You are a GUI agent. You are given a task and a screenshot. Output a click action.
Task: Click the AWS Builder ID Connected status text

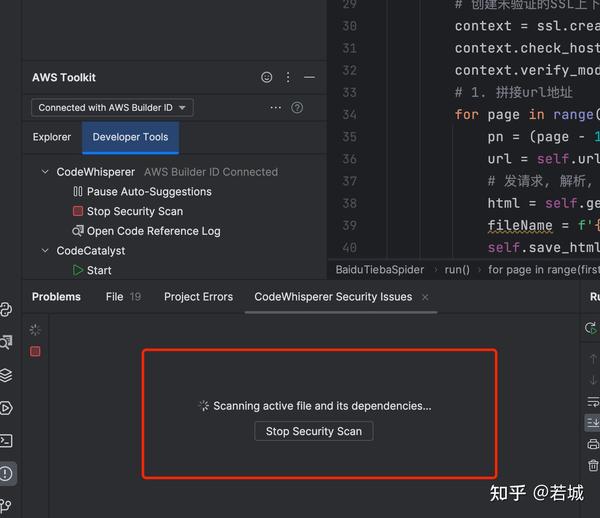coord(211,172)
